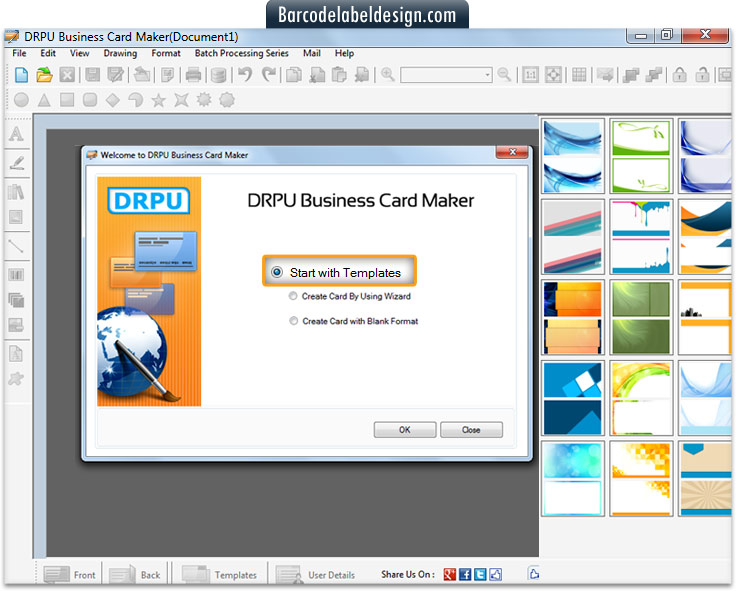Open the zoom level combo box
This screenshot has height=591, width=736.
click(446, 75)
